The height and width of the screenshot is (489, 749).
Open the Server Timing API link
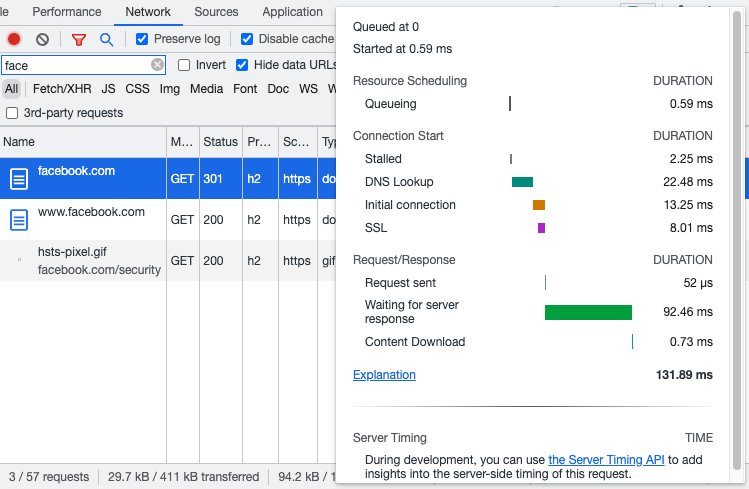click(x=606, y=460)
